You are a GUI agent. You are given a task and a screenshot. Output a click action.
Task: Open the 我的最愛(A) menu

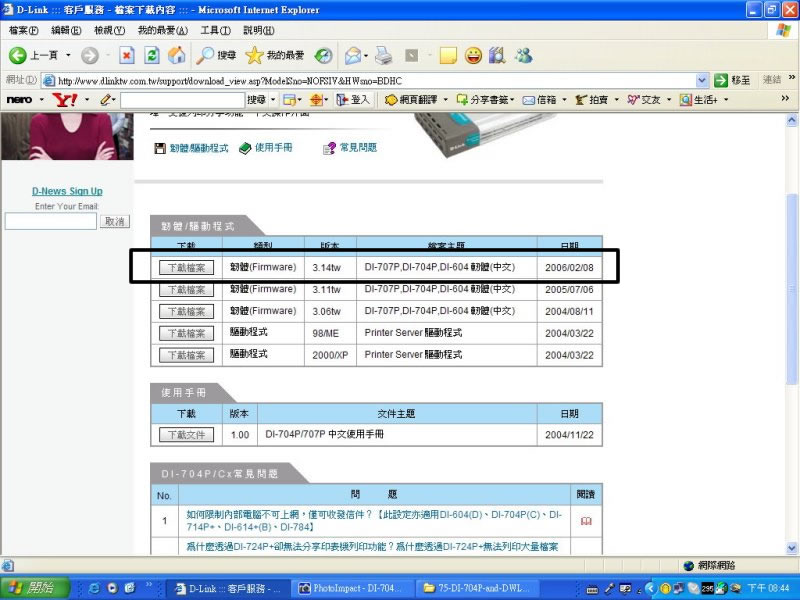[163, 31]
